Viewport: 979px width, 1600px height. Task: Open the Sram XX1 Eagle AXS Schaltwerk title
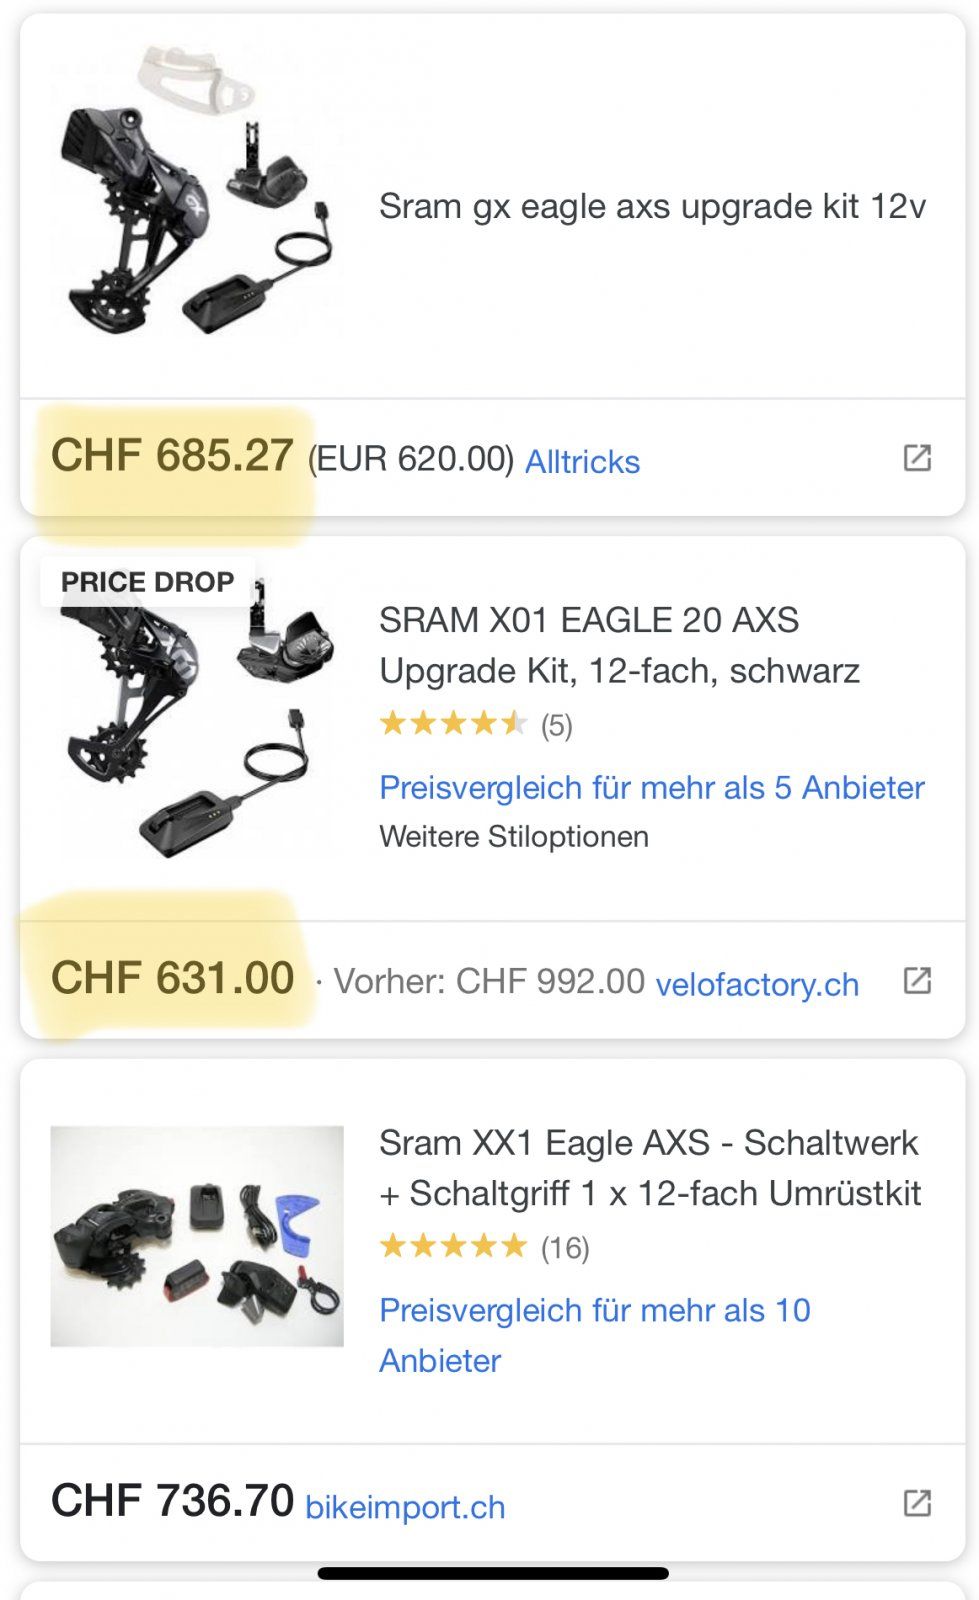pos(650,1167)
